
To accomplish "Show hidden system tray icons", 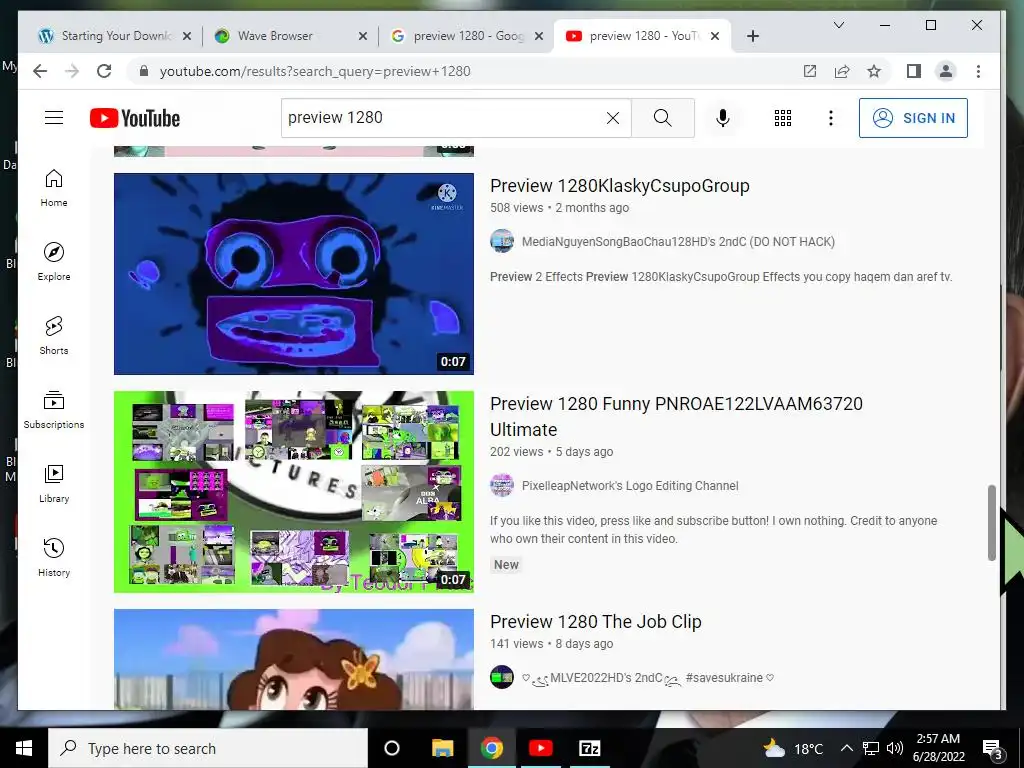I will click(846, 748).
